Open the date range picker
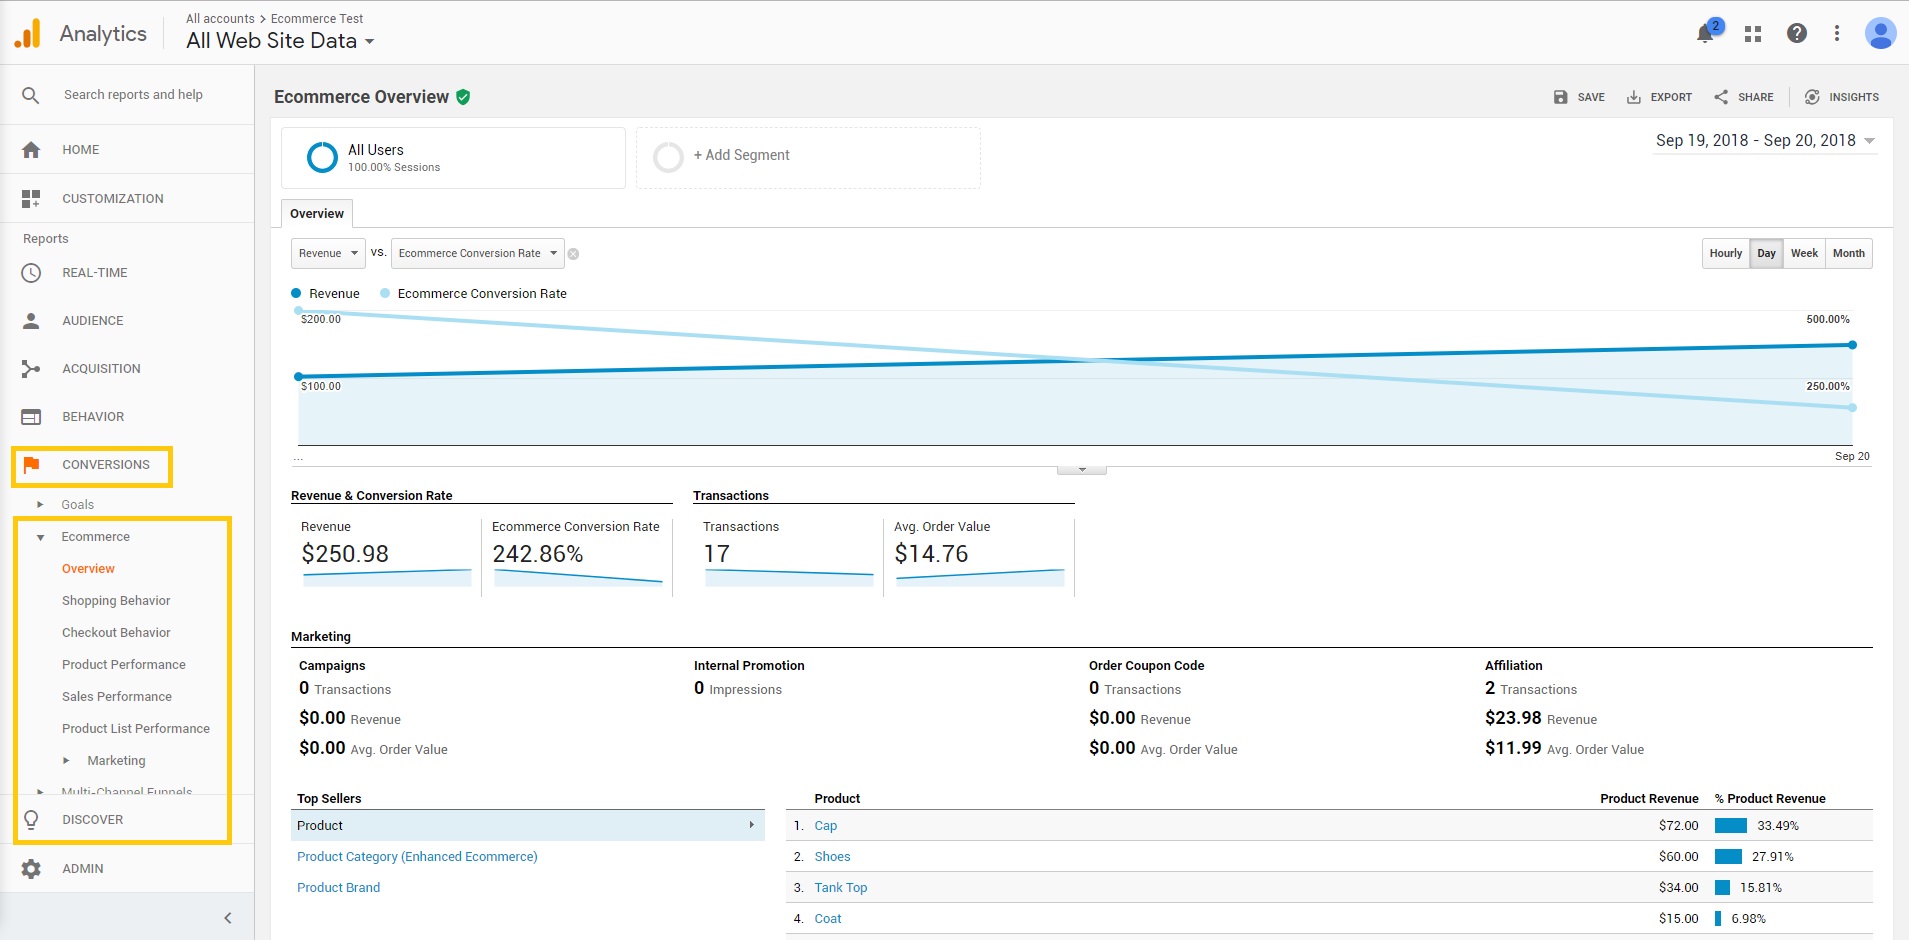 [x=1765, y=141]
